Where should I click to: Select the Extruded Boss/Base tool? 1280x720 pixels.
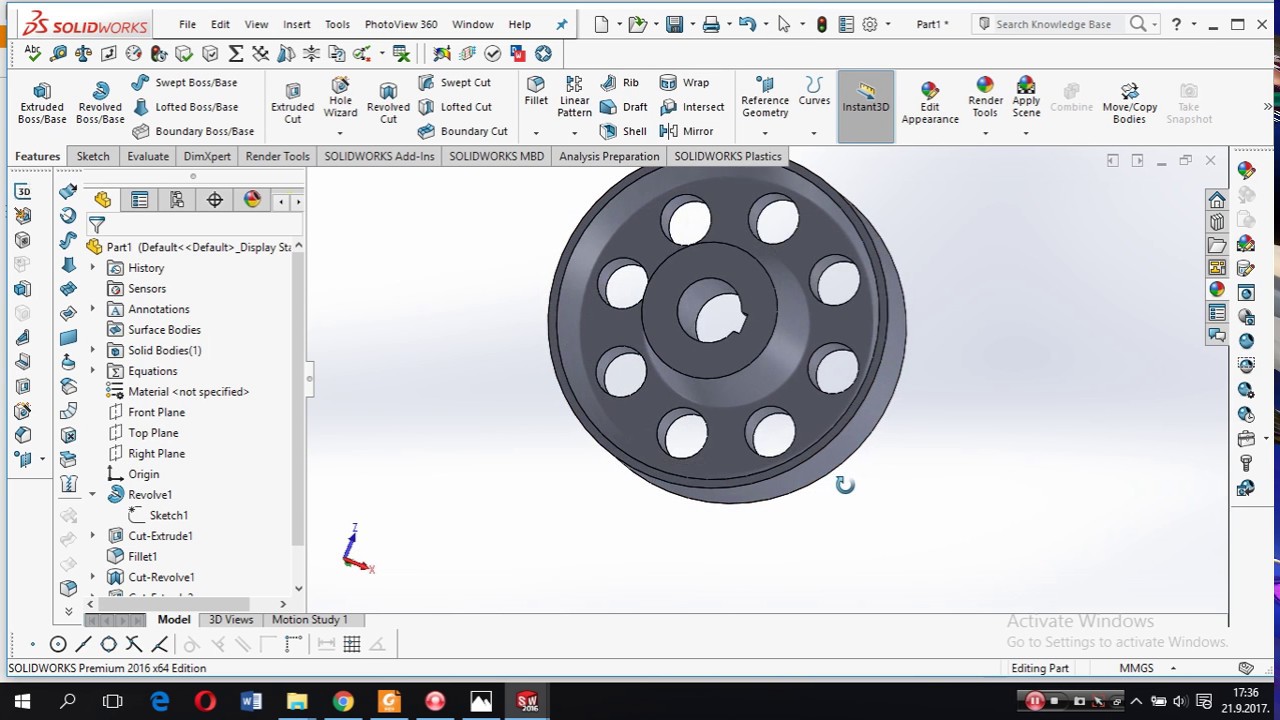[42, 103]
